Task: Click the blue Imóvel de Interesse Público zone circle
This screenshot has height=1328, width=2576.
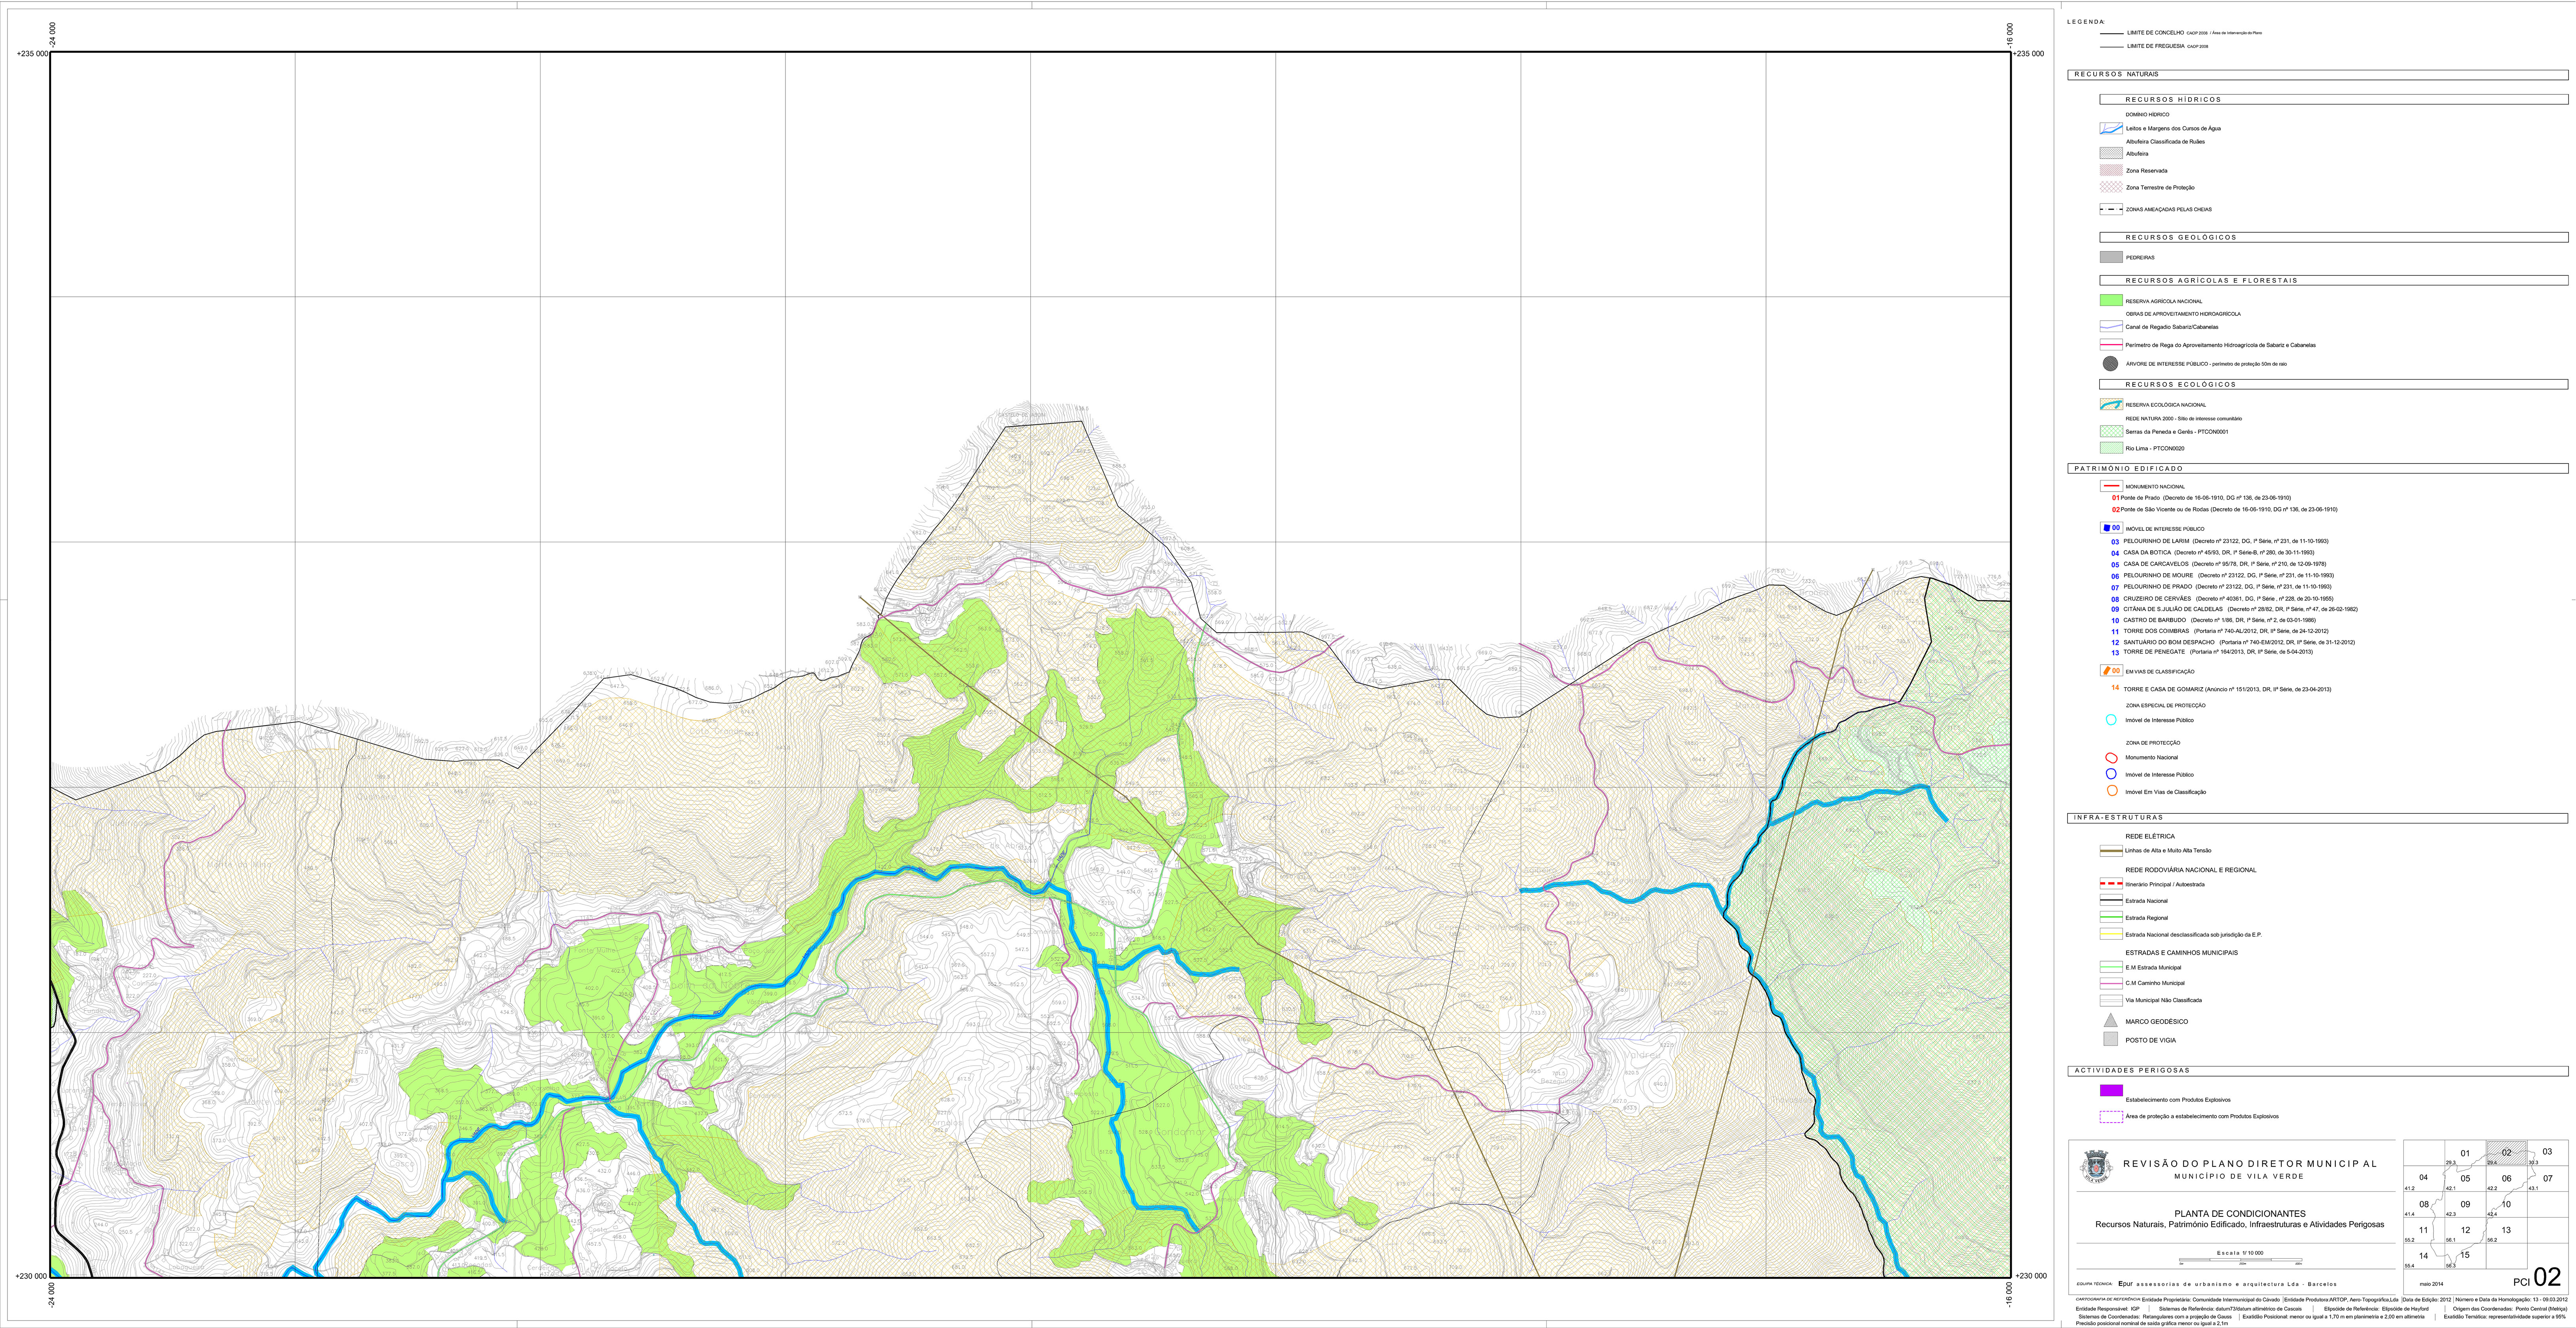Action: pos(2111,774)
